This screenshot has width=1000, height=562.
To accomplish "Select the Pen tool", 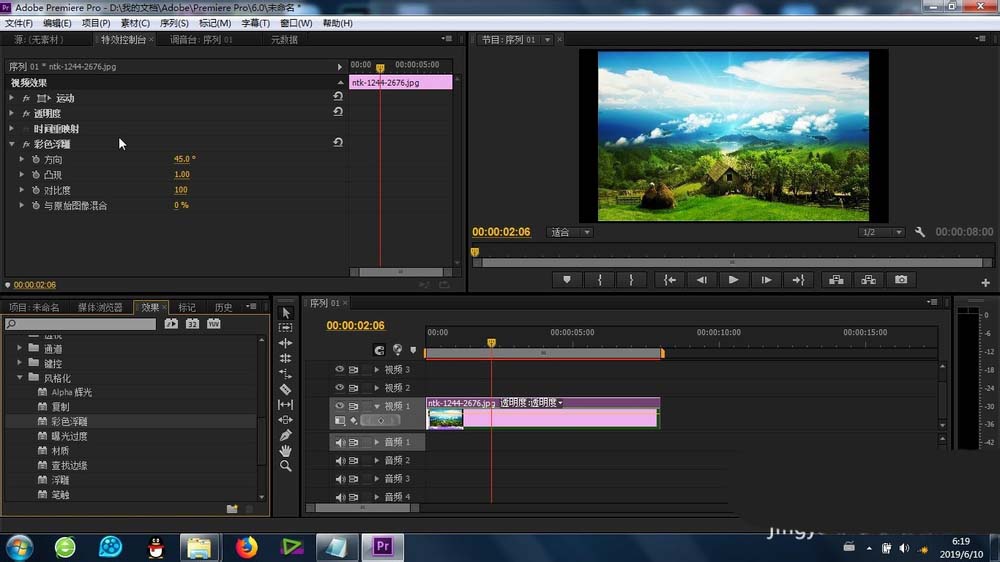I will (286, 435).
